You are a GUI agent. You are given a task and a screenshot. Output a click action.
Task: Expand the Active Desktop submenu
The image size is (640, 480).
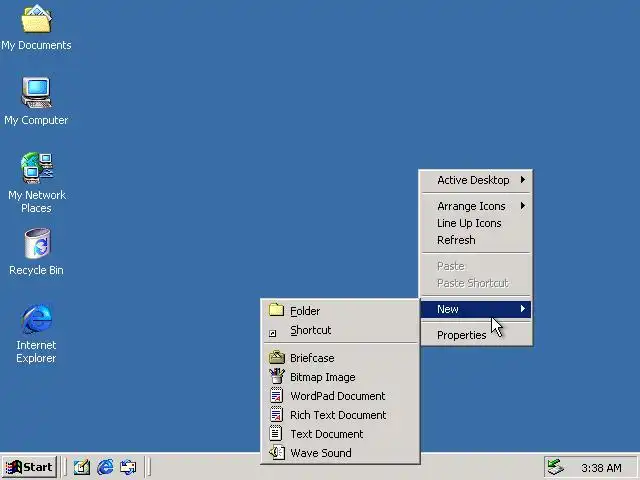pyautogui.click(x=476, y=180)
